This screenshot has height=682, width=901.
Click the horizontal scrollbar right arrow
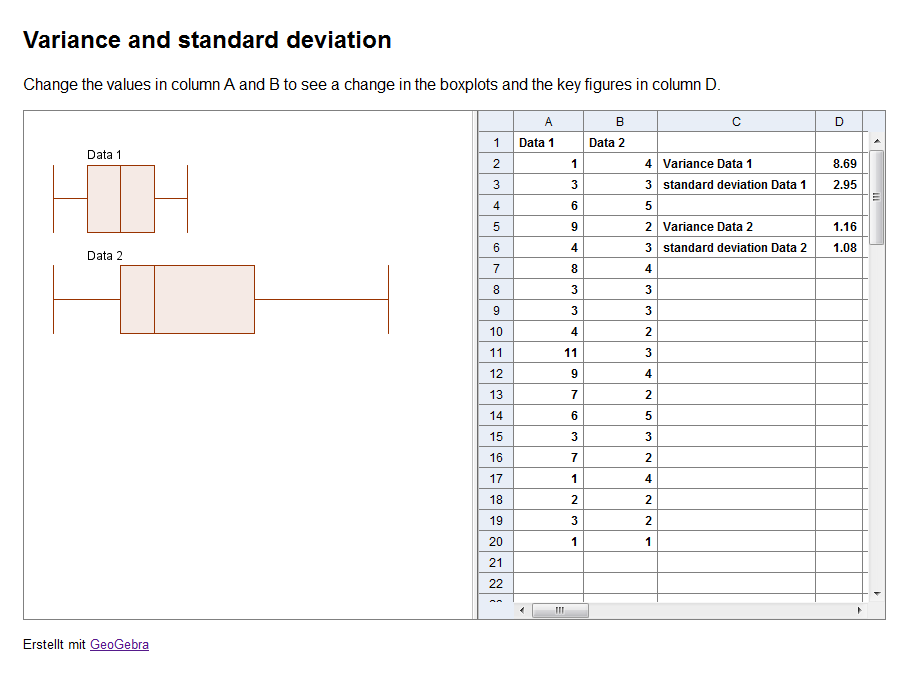(859, 610)
